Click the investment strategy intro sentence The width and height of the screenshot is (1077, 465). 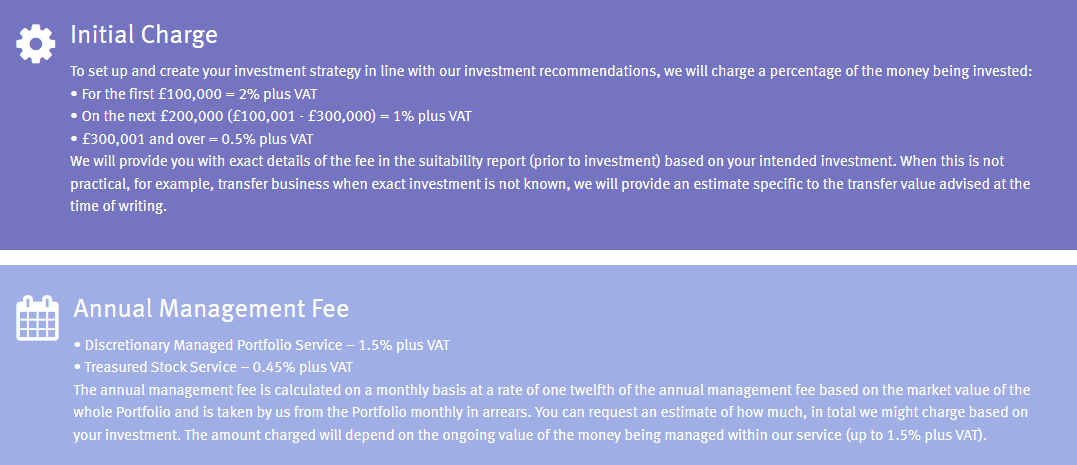point(552,71)
